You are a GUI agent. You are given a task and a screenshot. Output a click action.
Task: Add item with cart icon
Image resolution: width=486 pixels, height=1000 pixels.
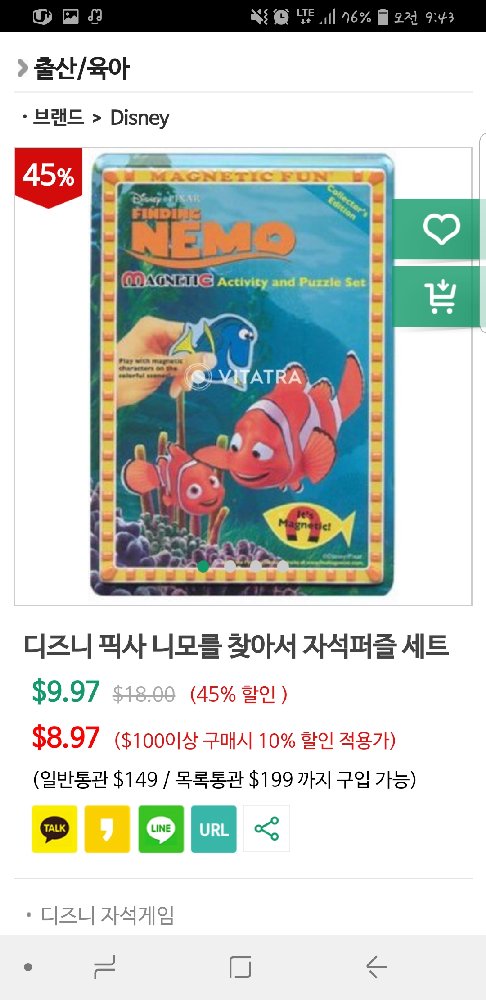[x=441, y=297]
